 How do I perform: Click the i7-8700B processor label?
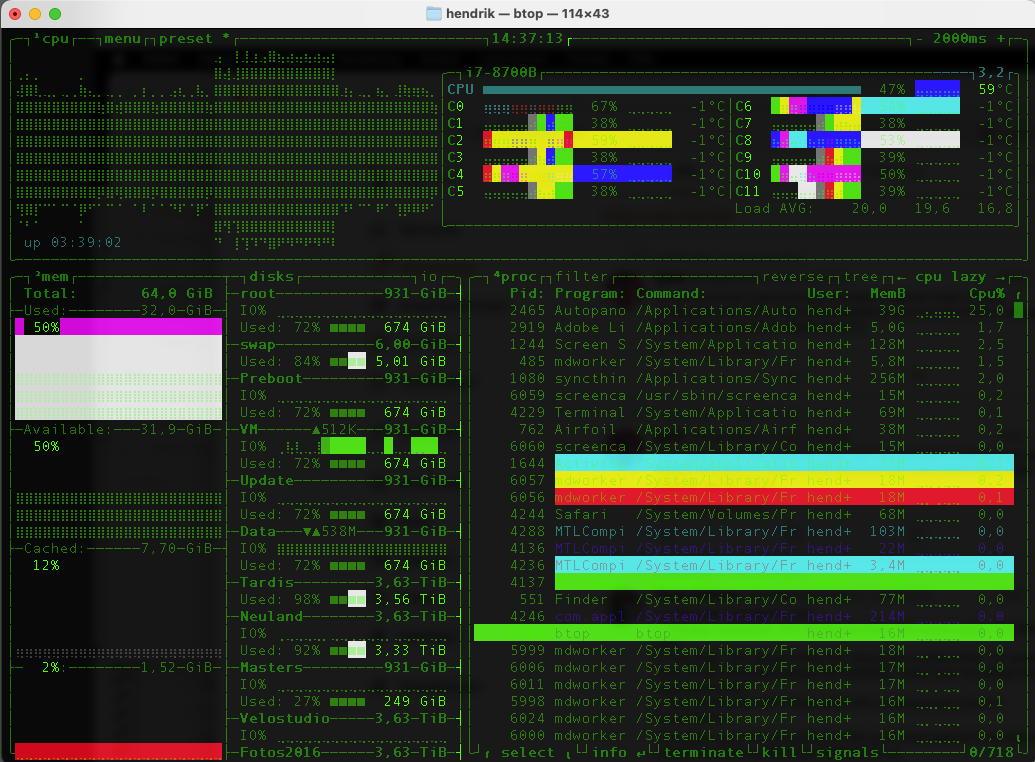click(x=502, y=72)
